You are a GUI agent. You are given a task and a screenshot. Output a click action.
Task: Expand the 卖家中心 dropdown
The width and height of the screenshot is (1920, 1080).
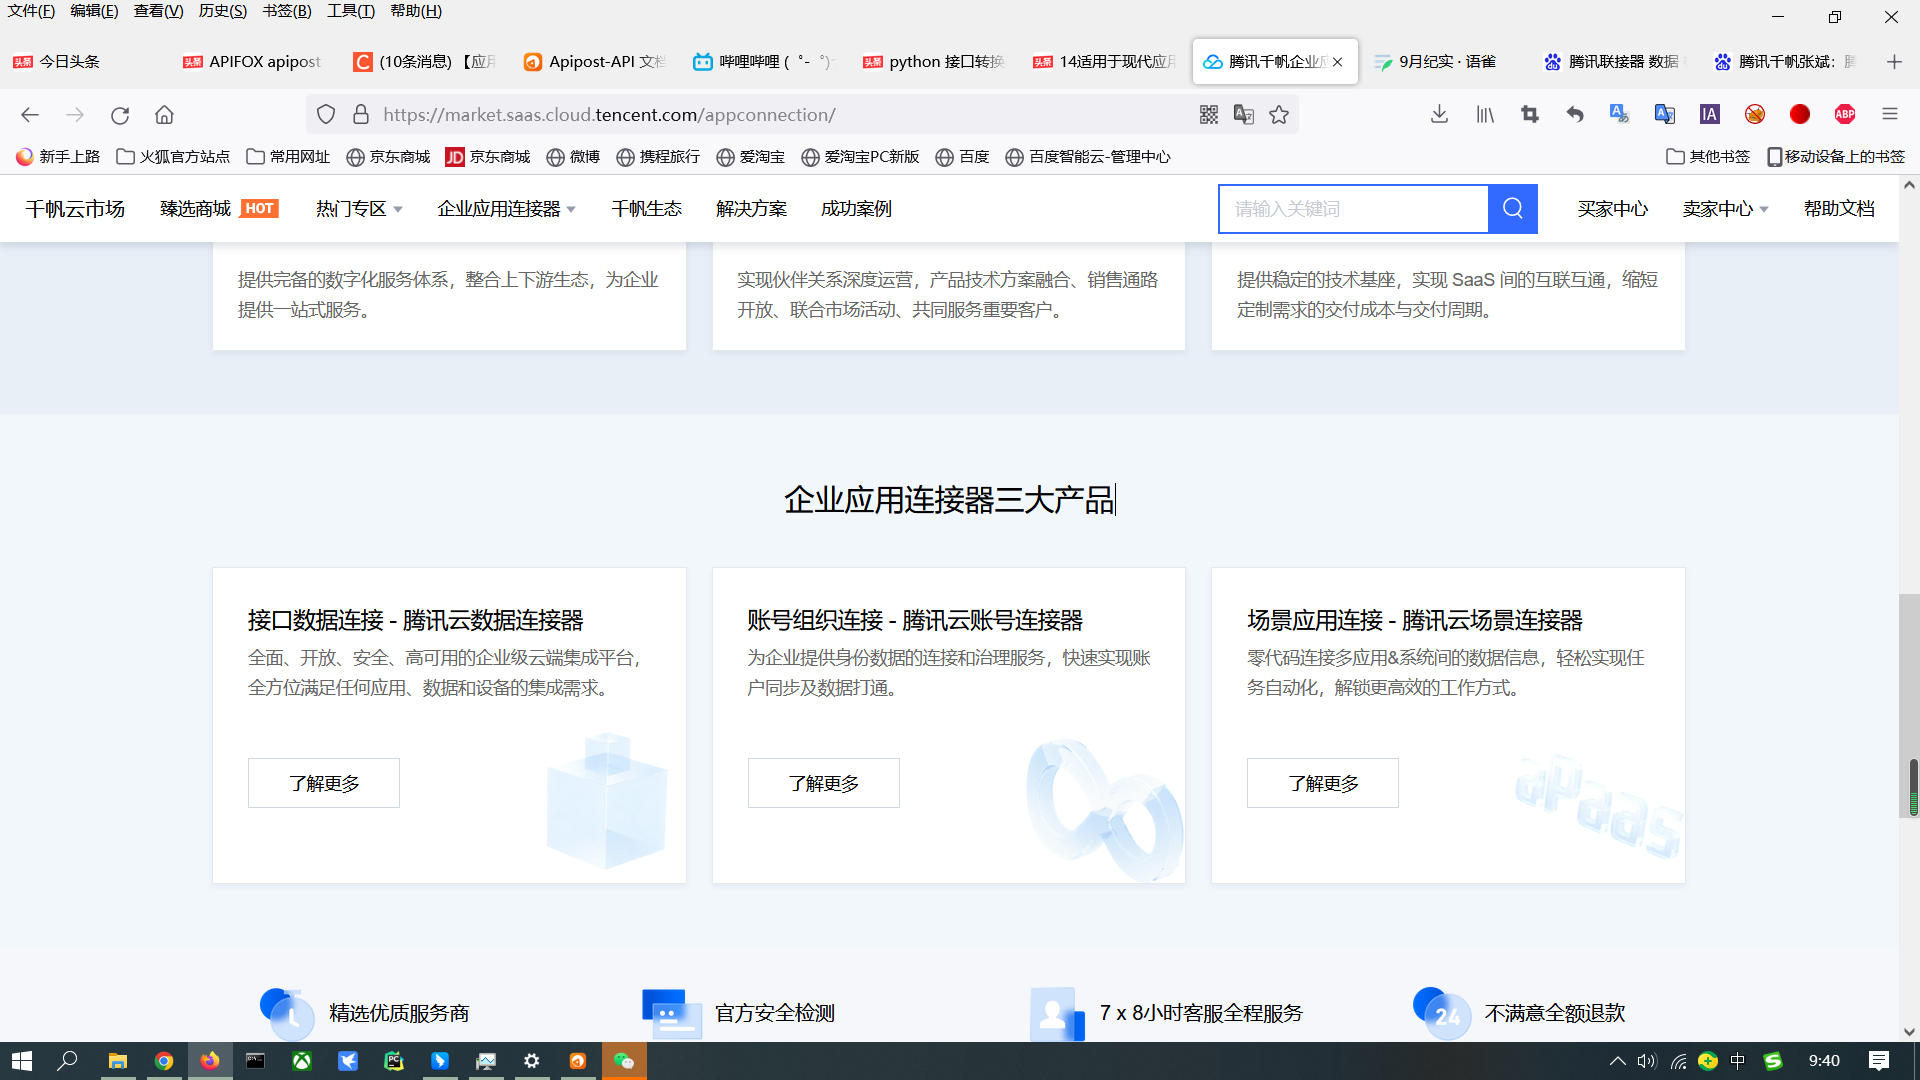[1725, 209]
